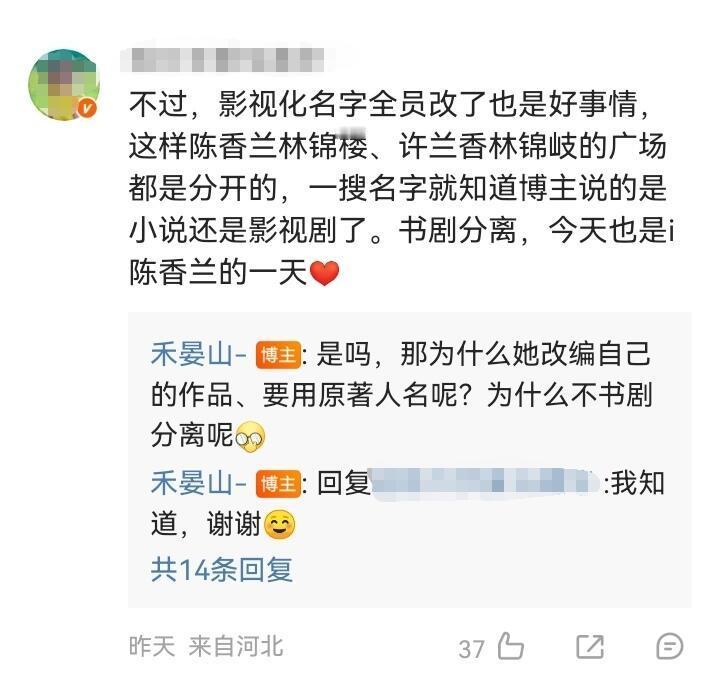Select main comment text starting 不过

click(402, 188)
